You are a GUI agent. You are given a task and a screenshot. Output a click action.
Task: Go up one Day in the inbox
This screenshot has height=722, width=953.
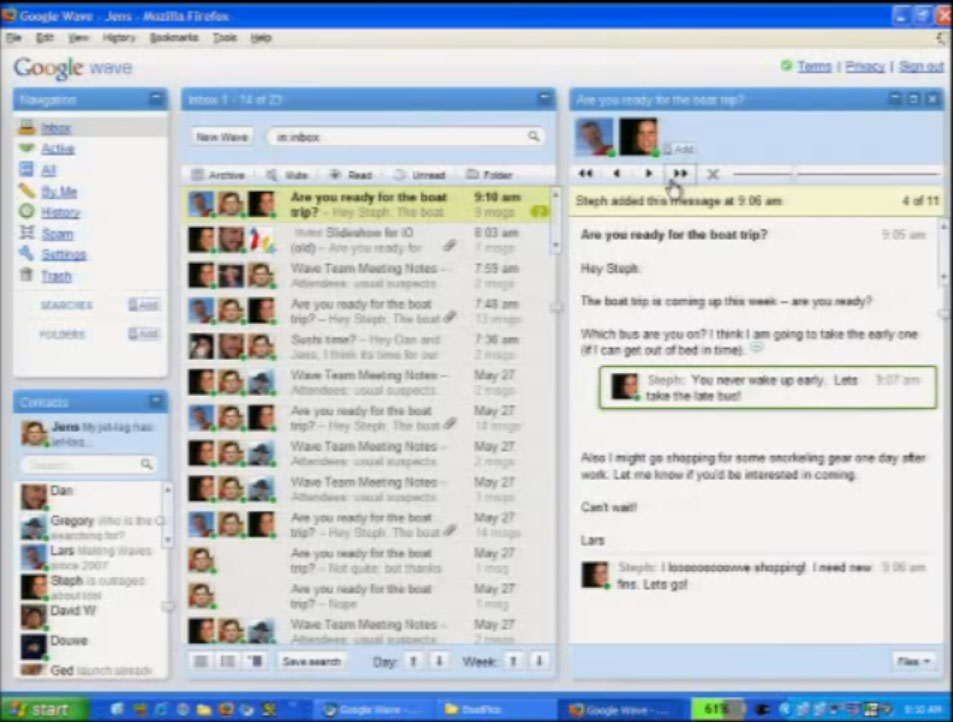(x=413, y=661)
